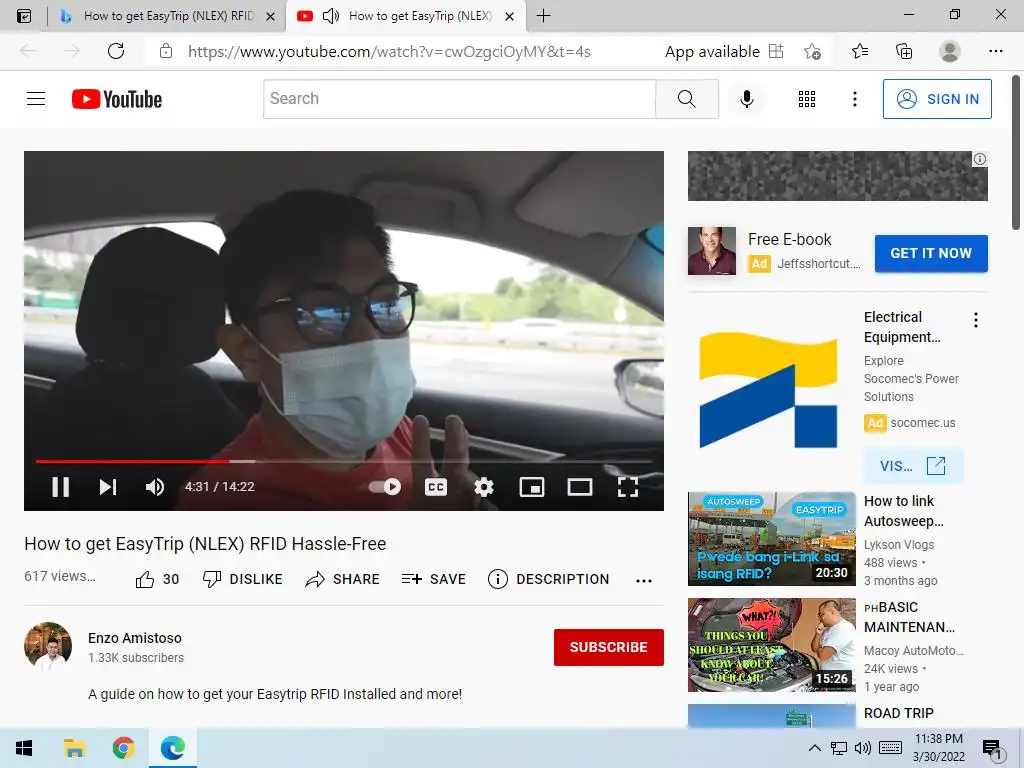This screenshot has height=768, width=1024.
Task: Show the video DESCRIPTION
Action: tap(549, 579)
